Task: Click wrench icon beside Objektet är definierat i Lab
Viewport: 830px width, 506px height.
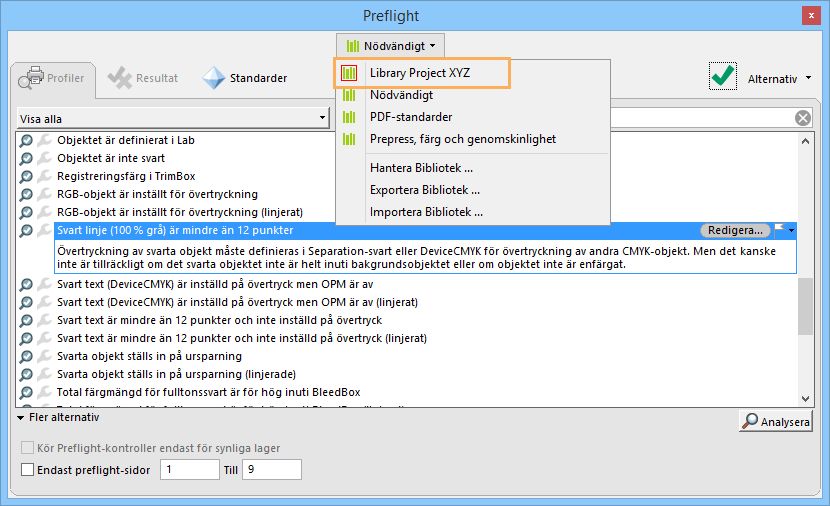Action: 45,140
